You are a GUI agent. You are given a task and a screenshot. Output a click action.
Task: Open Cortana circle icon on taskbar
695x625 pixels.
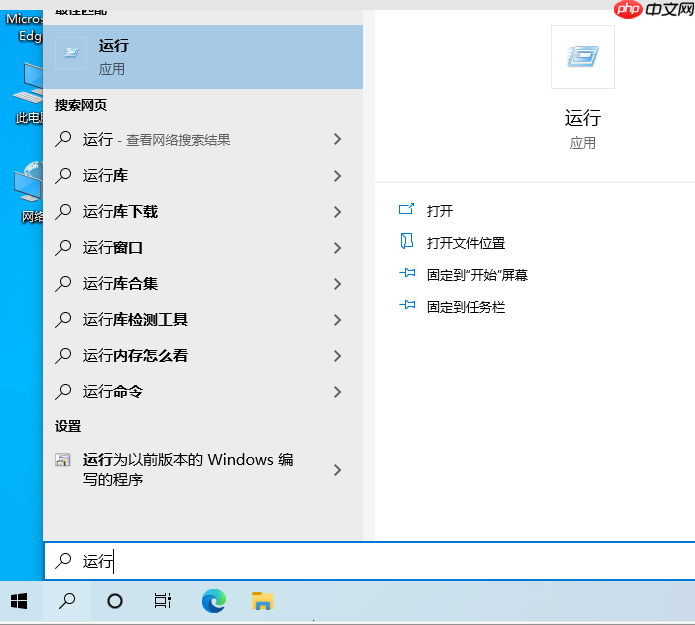click(115, 602)
